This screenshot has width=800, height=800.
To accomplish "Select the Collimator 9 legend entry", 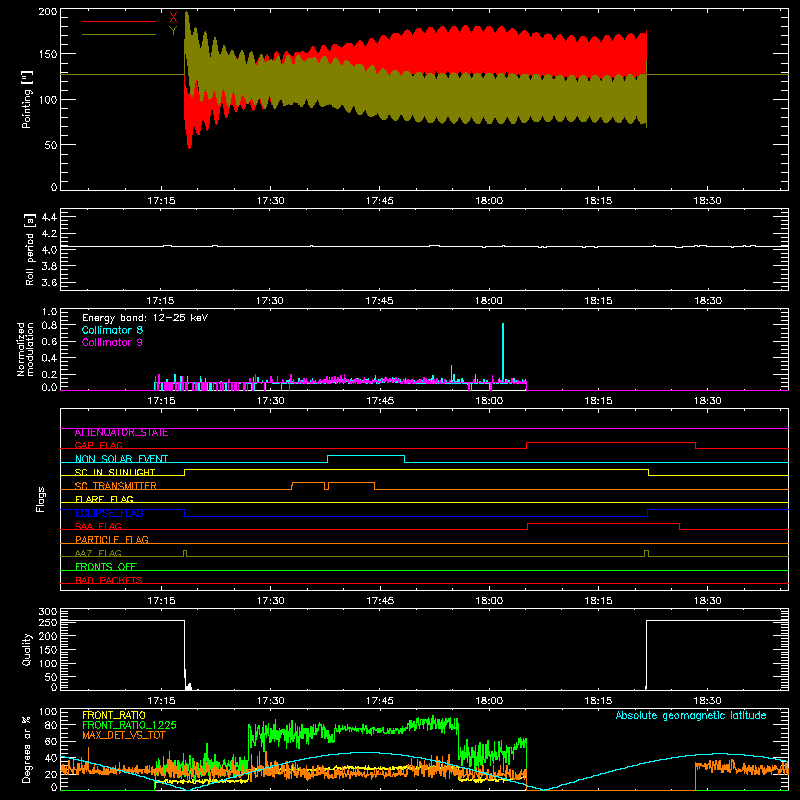I will point(112,342).
